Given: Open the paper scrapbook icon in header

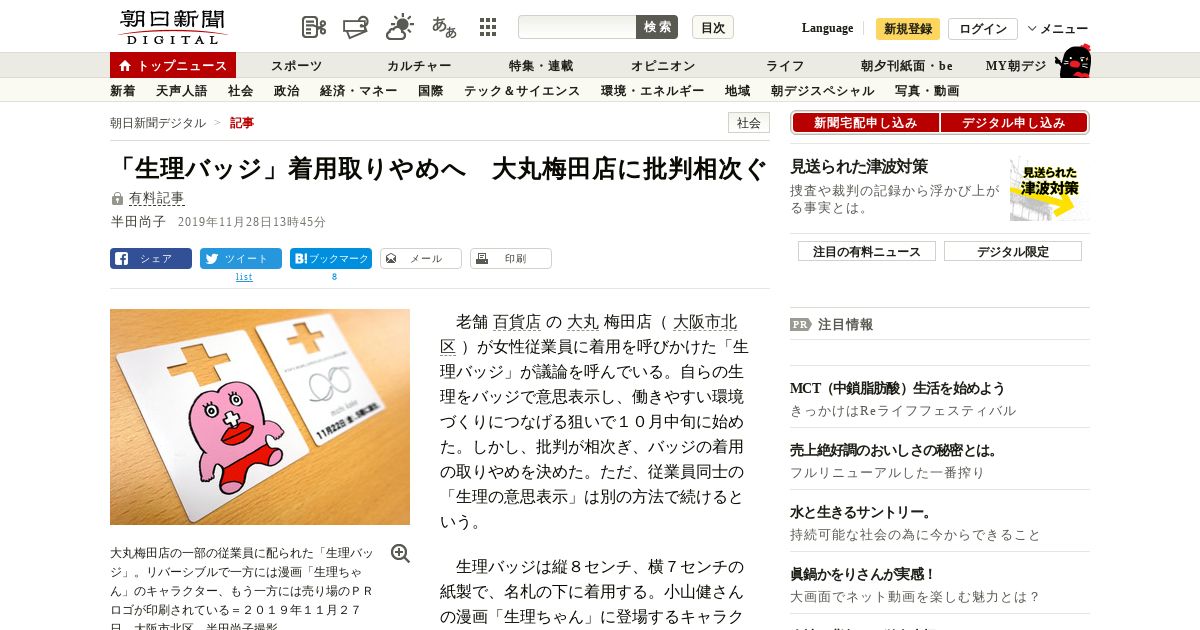Looking at the screenshot, I should (x=356, y=27).
